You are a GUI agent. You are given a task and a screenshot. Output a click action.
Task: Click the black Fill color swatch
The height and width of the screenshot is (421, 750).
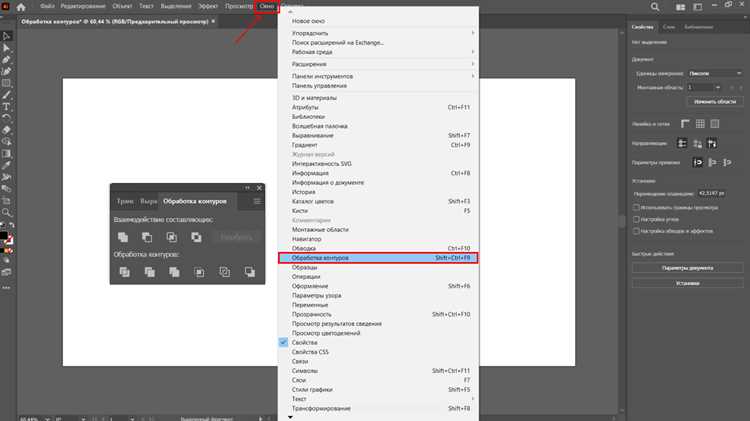[x=3, y=236]
